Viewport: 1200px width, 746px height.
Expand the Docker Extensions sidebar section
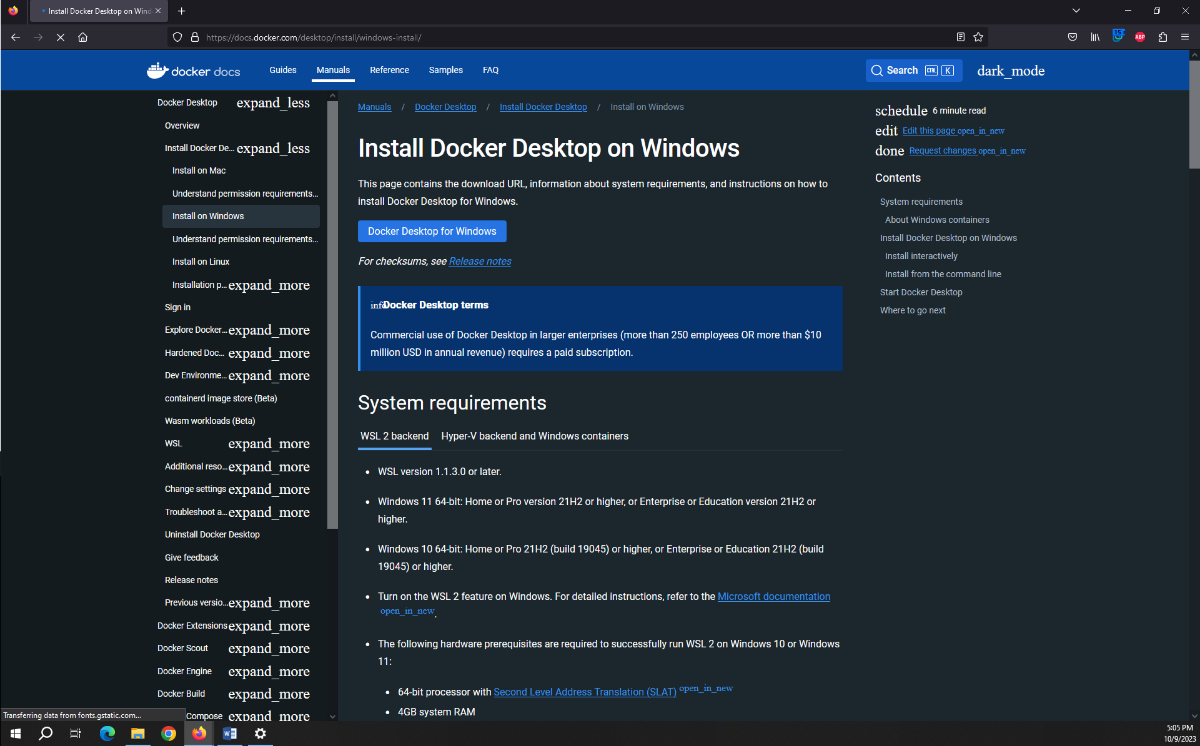269,626
